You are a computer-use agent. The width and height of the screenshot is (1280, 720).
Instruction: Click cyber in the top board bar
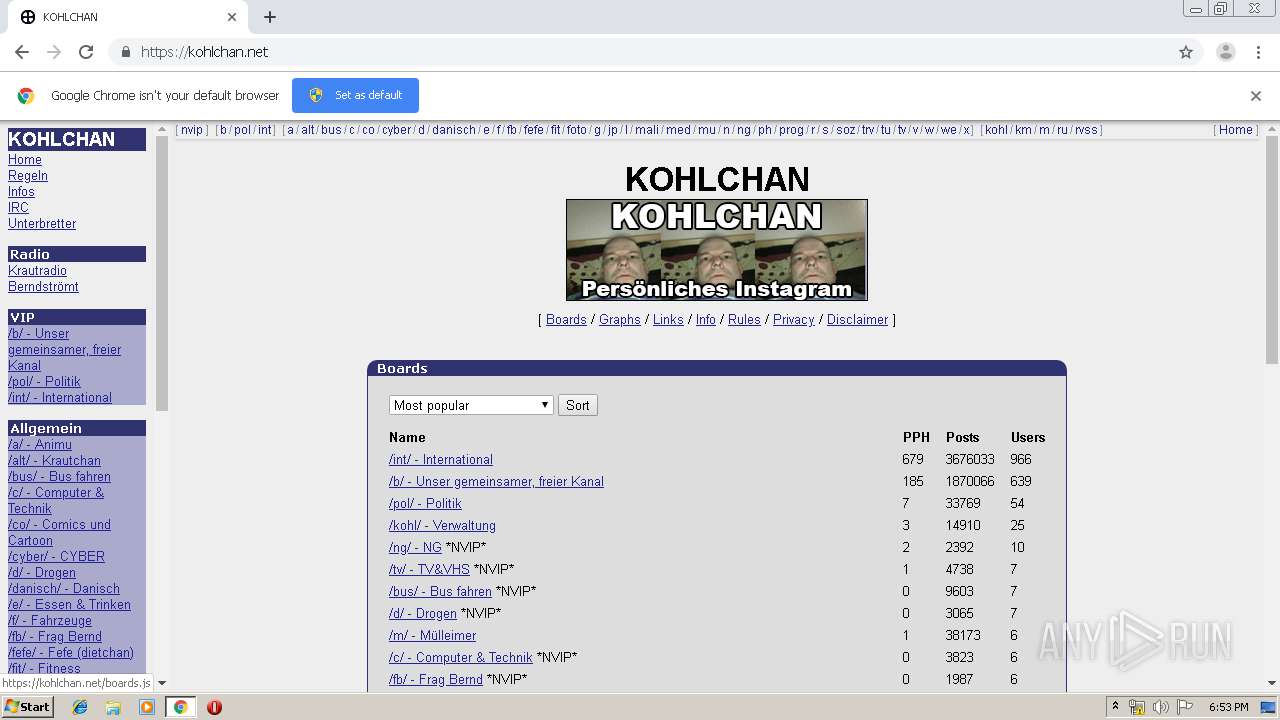[x=396, y=130]
